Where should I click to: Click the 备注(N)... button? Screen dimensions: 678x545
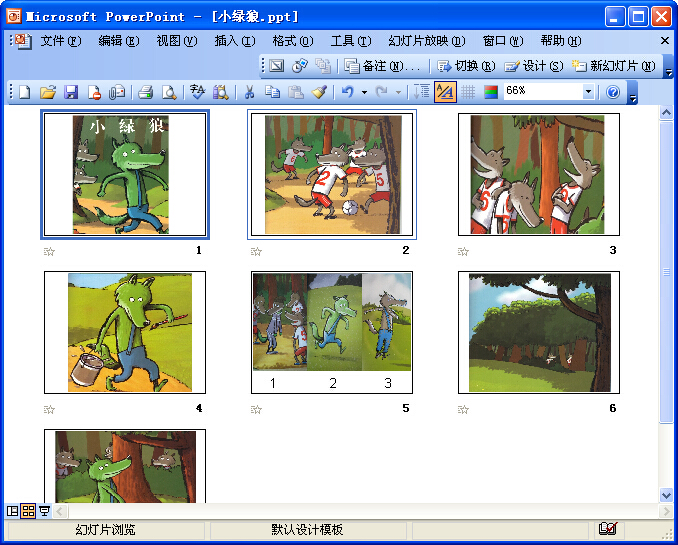382,66
